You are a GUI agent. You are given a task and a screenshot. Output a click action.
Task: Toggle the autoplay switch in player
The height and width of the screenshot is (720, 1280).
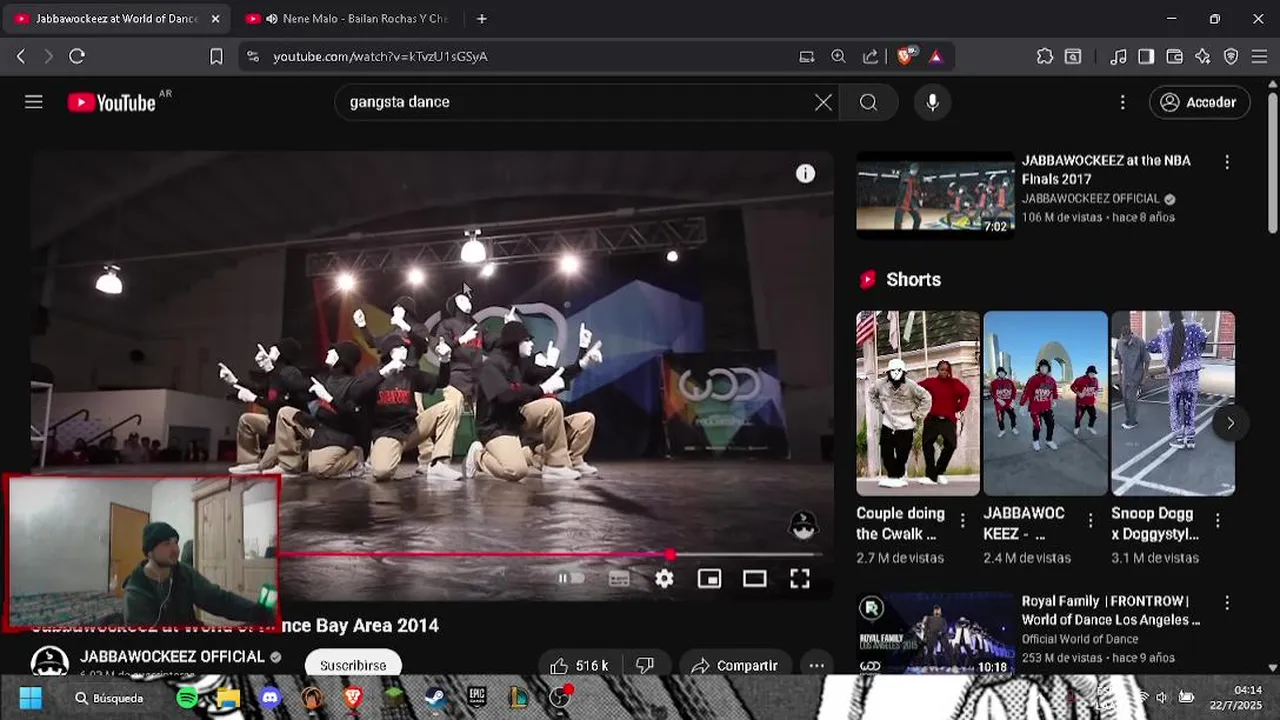(570, 578)
